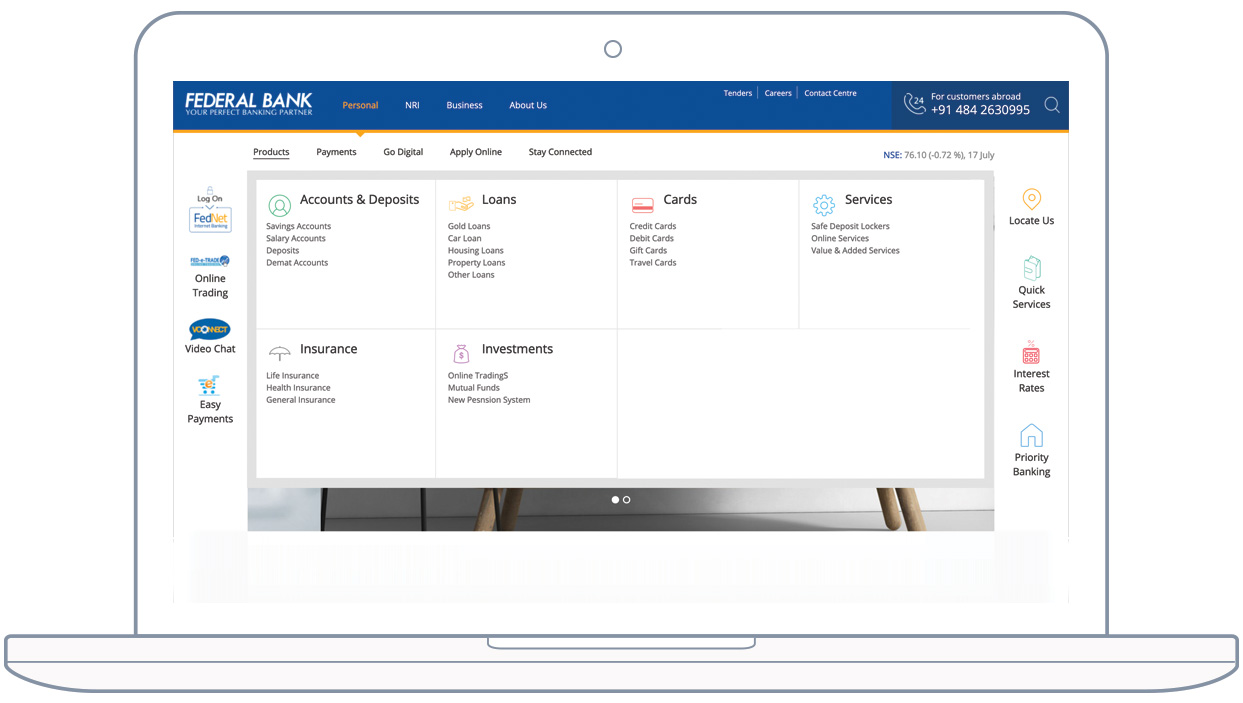Select the second carousel dot indicator
1243x703 pixels.
[627, 499]
